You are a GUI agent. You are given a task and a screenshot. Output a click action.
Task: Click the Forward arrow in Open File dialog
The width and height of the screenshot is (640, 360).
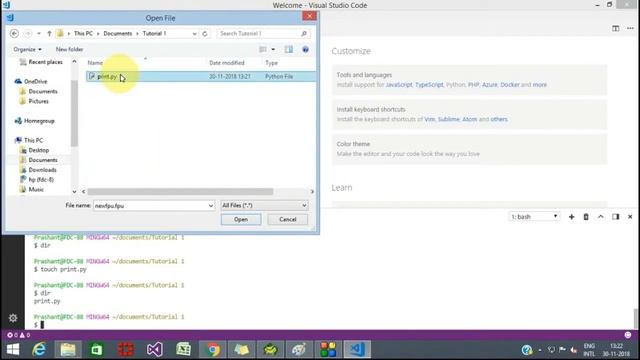[x=28, y=33]
